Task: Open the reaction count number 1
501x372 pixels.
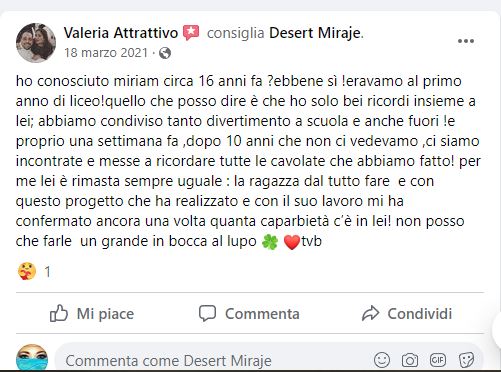Action: pos(47,272)
